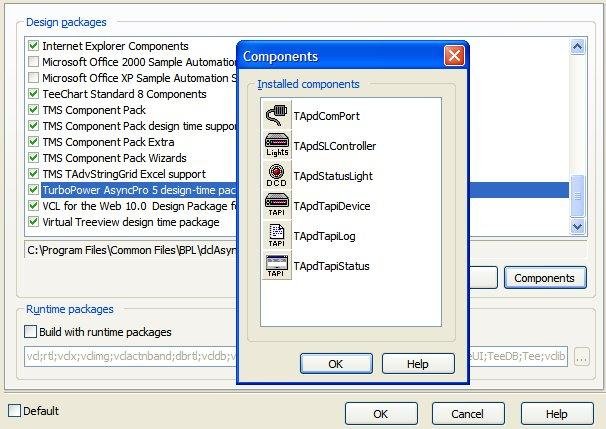Click the packages list scrollbar thumb
606x429 pixels.
point(577,196)
